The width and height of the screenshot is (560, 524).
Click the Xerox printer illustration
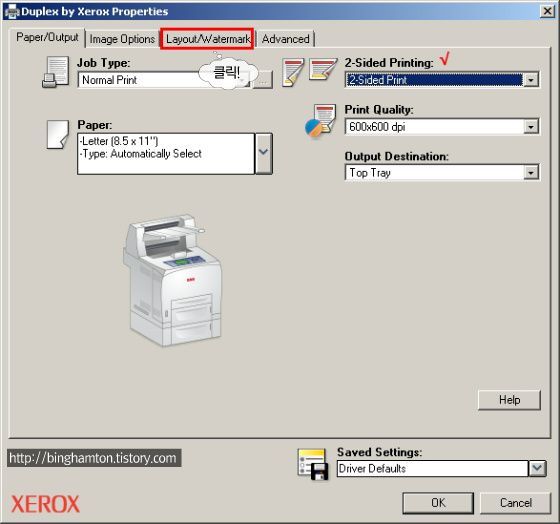click(x=173, y=280)
